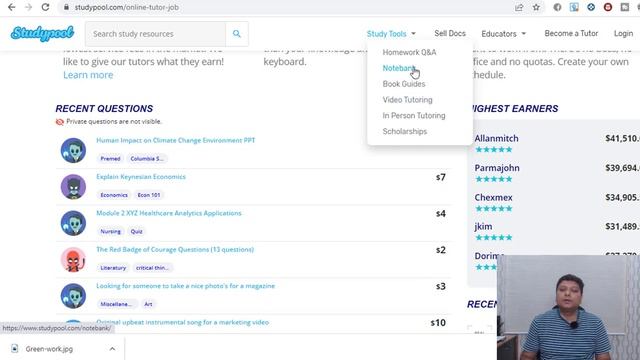Click top earner Allanmitch

(x=496, y=138)
